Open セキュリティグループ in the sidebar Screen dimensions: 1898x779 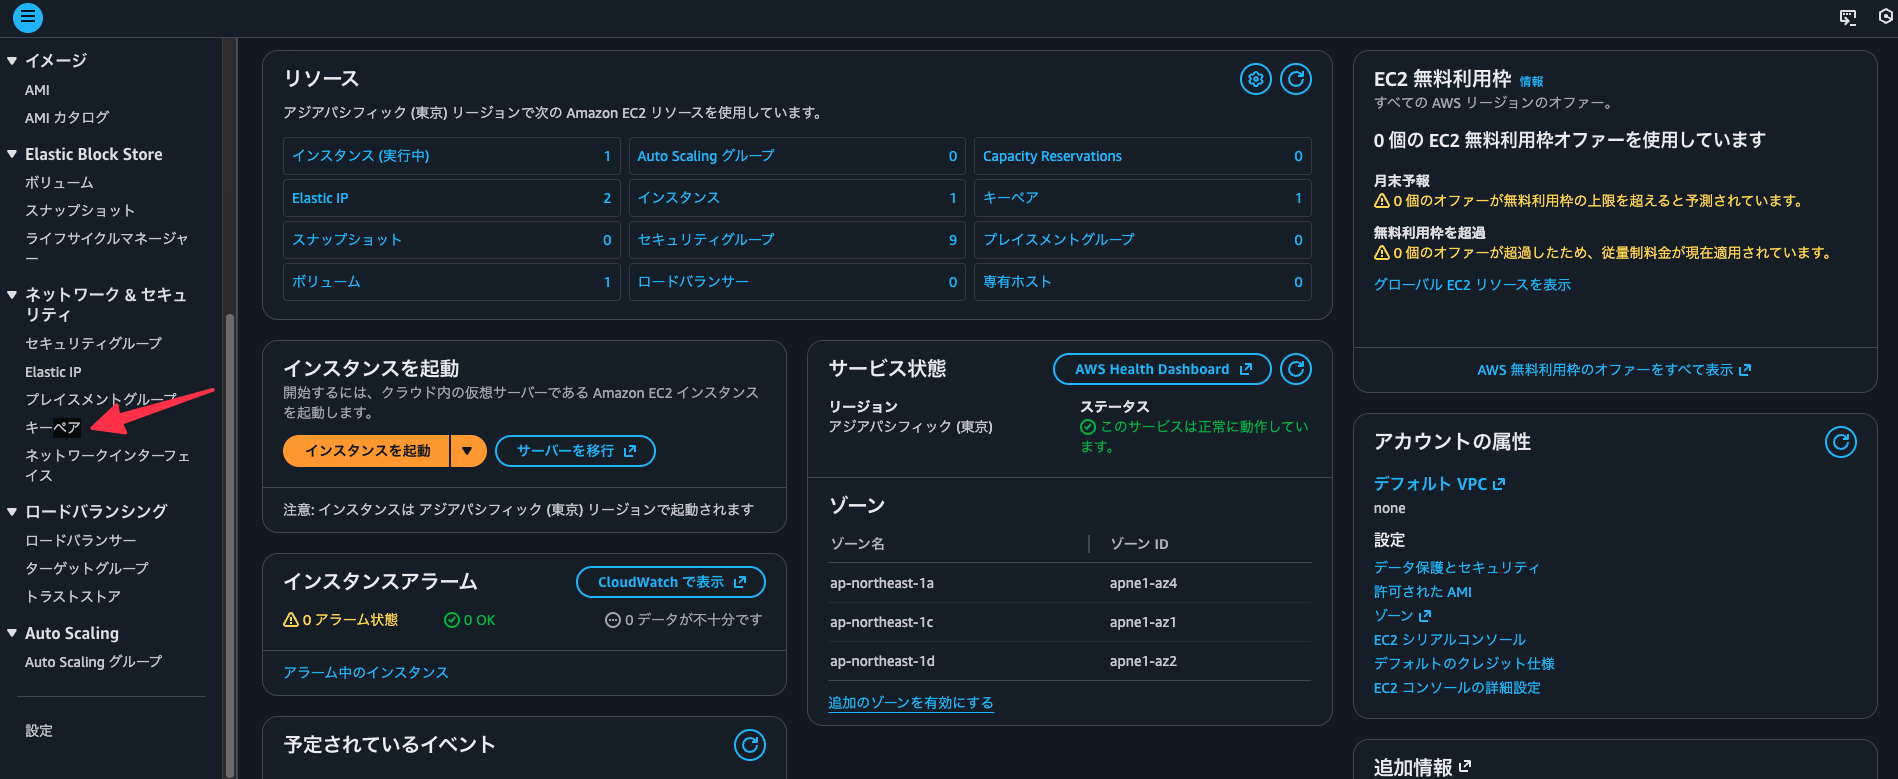(93, 344)
